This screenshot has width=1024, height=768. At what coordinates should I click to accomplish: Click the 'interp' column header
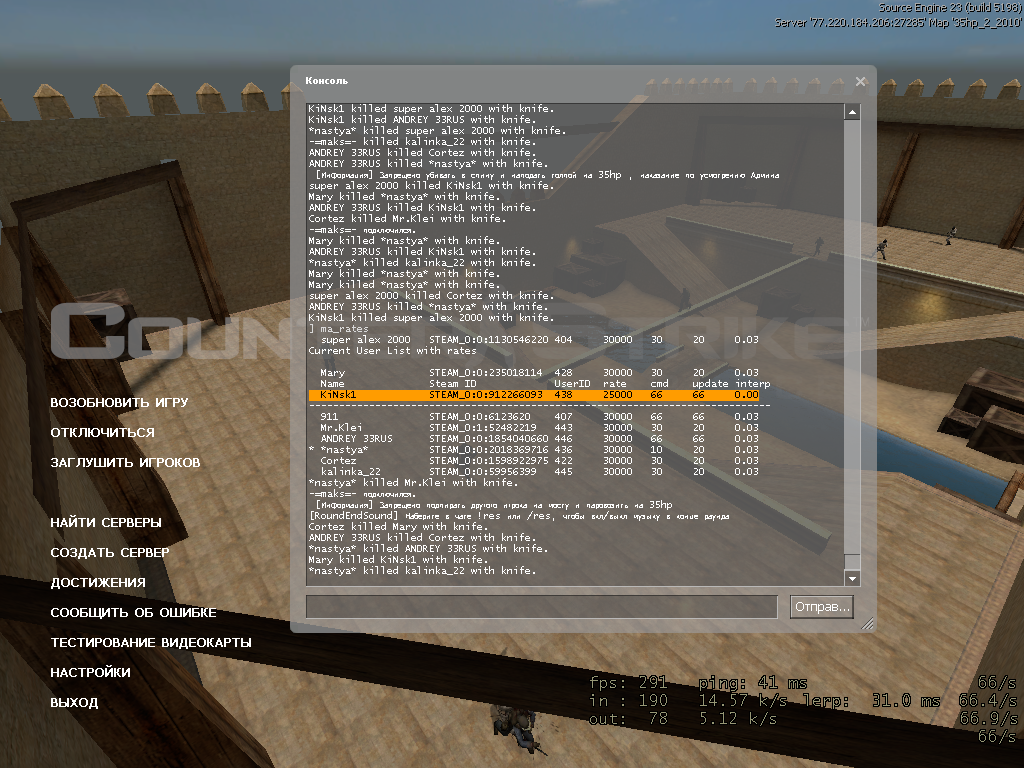[x=753, y=384]
